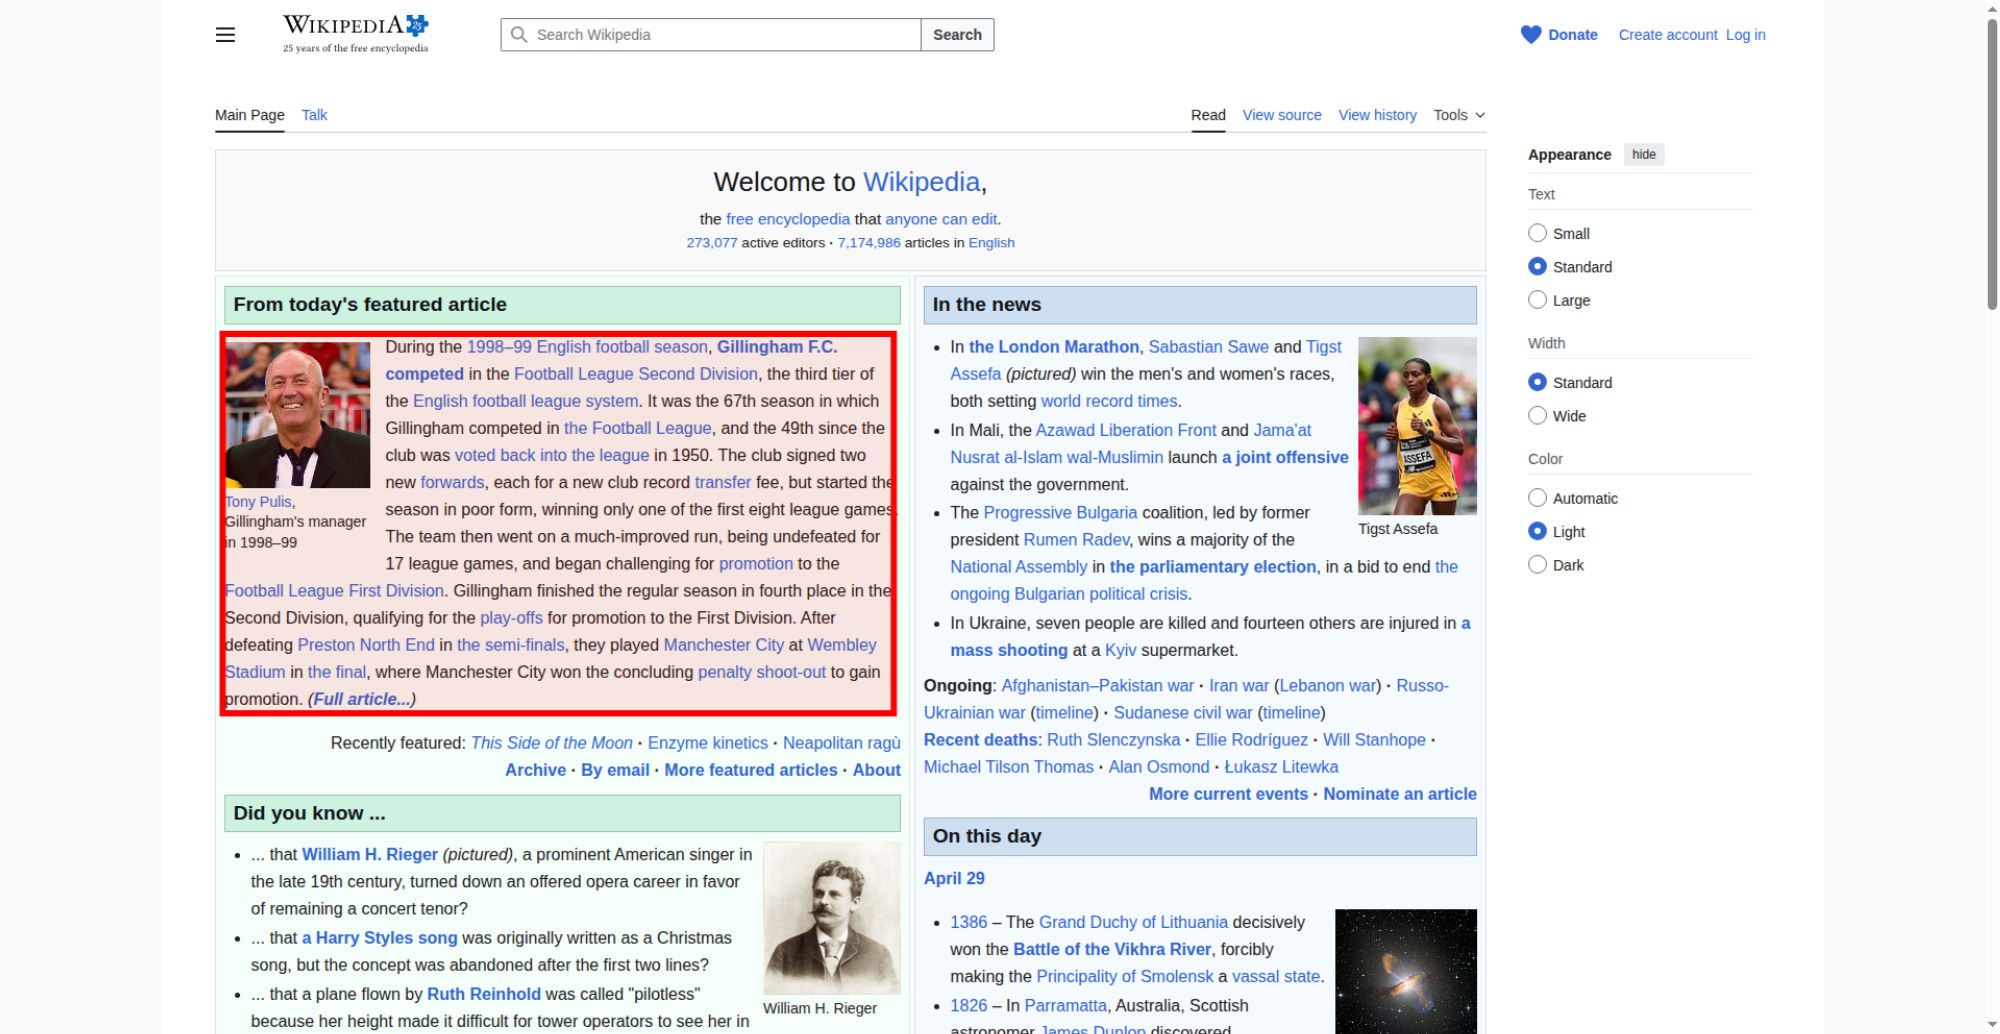Expand the Tools dropdown menu
This screenshot has height=1034, width=2000.
tap(1458, 115)
